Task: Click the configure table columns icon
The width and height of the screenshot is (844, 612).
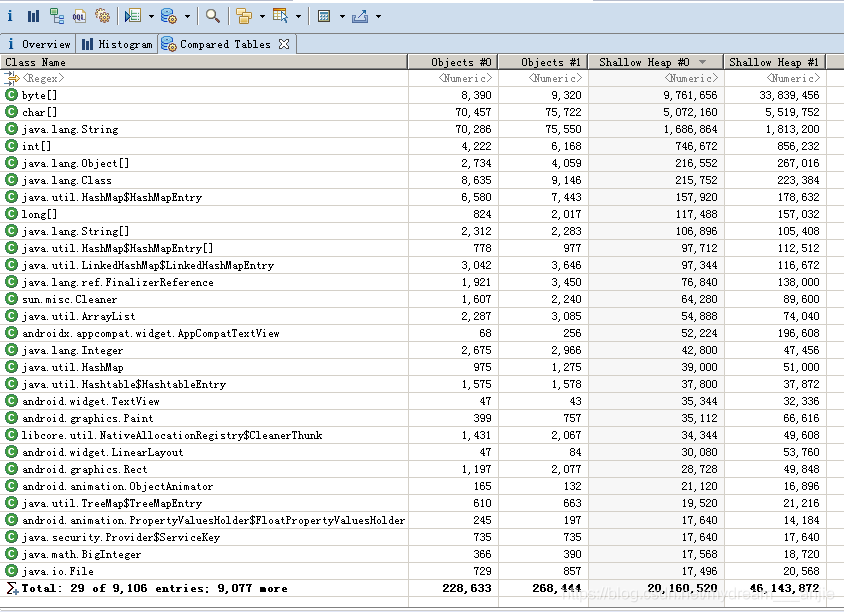Action: 280,16
